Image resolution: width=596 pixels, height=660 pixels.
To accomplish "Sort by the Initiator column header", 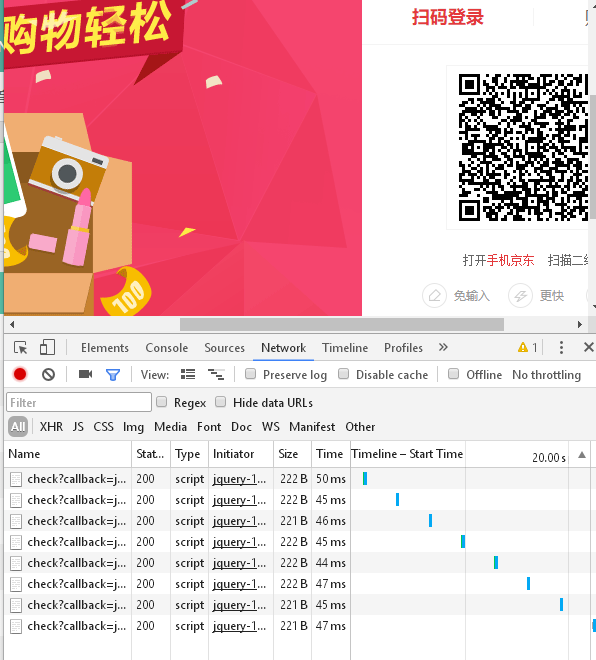I will (241, 454).
